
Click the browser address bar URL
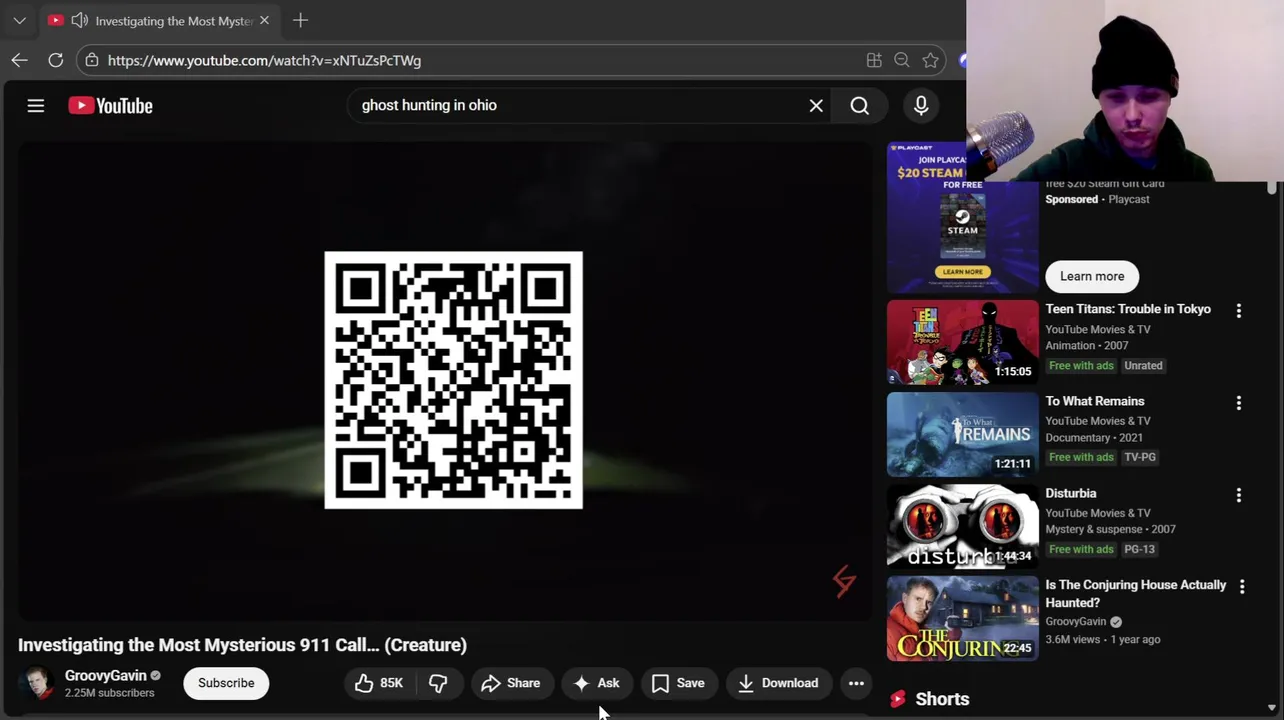click(x=264, y=60)
